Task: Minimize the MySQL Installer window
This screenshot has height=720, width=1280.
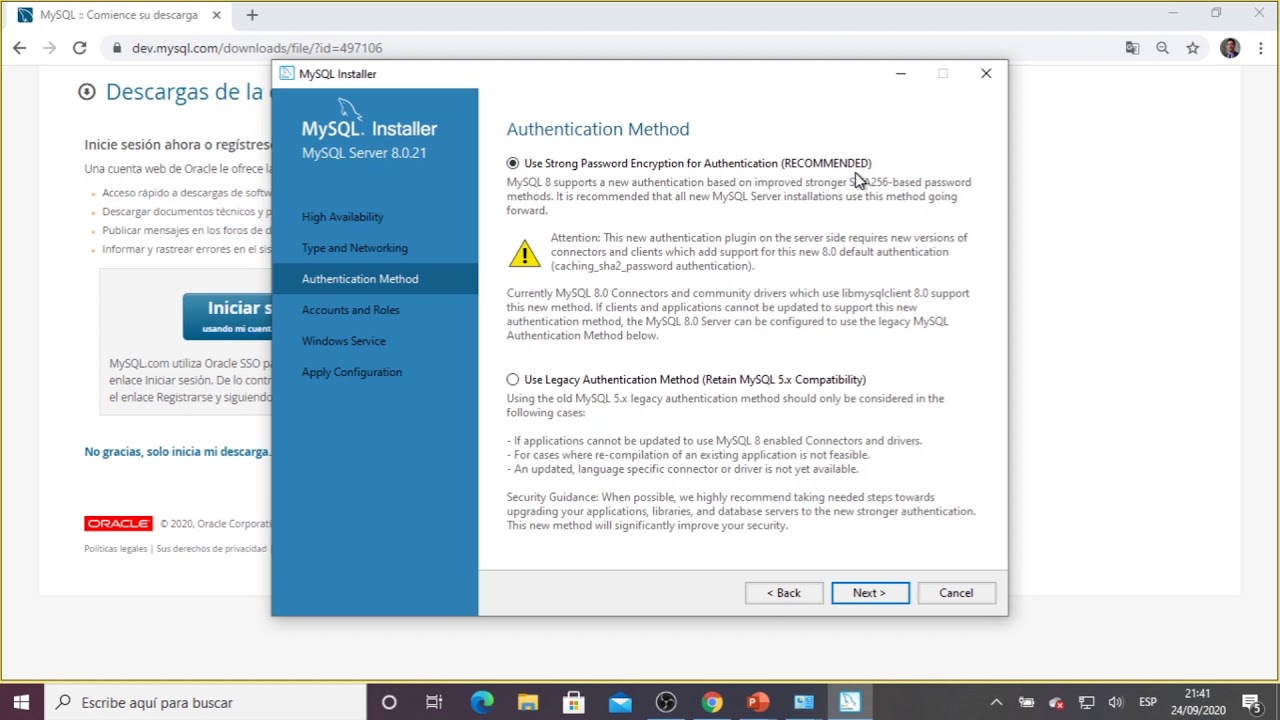Action: coord(900,73)
